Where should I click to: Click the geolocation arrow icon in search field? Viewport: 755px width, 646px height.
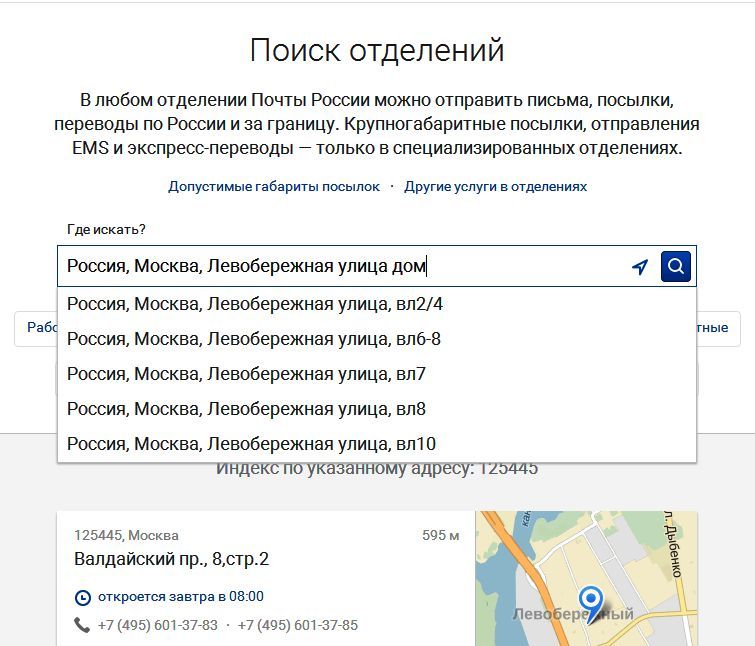pos(640,267)
